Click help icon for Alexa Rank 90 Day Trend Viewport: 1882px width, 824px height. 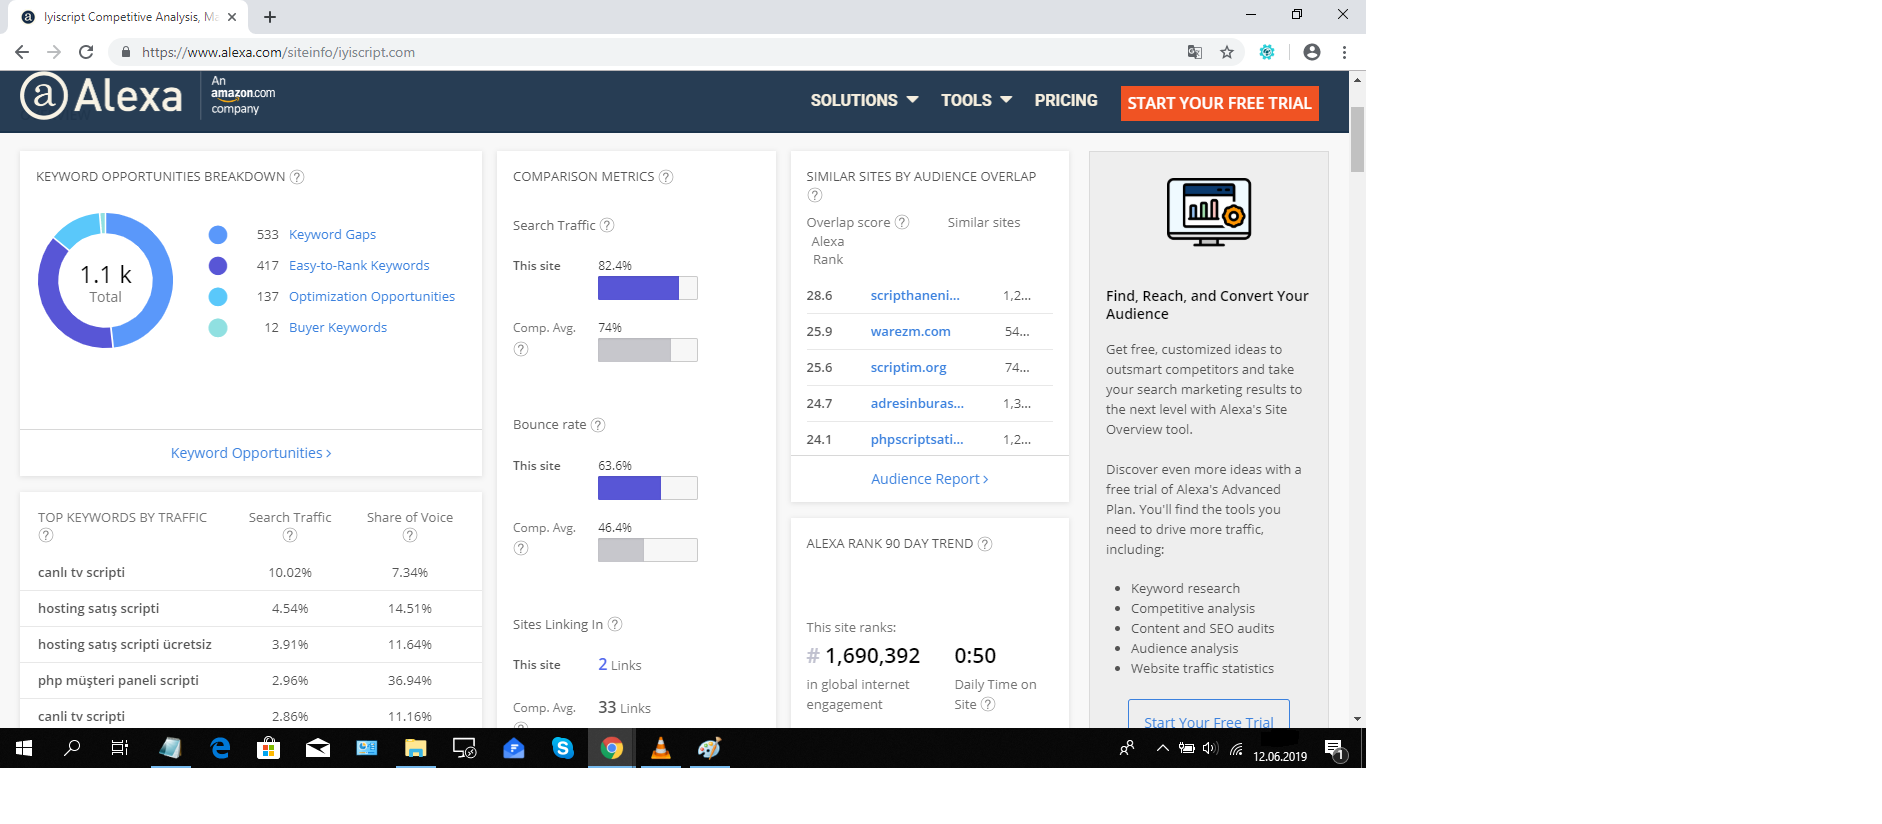click(x=985, y=544)
